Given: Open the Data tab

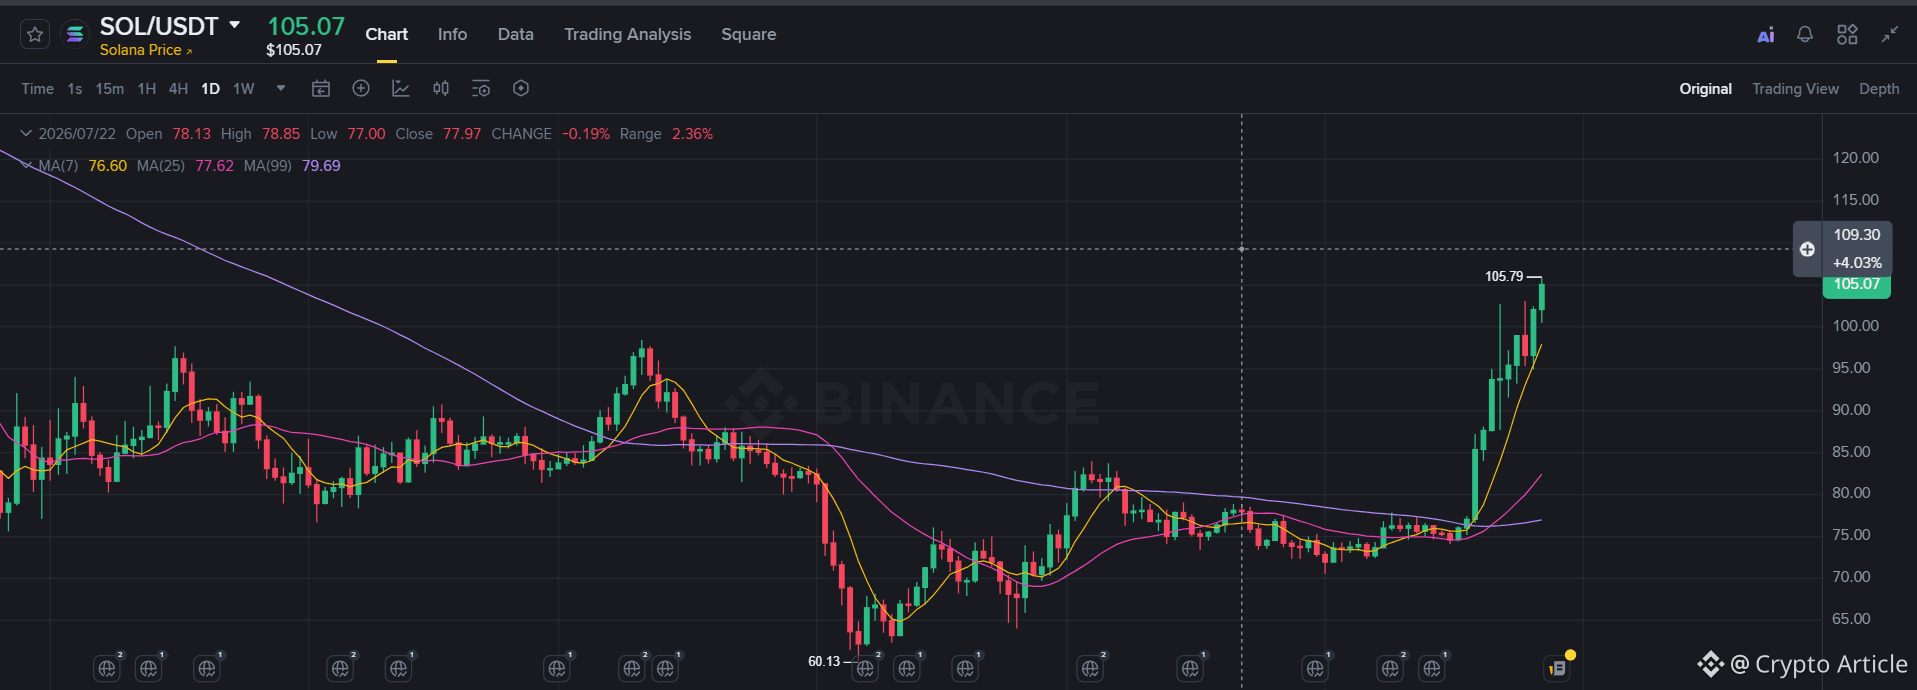Looking at the screenshot, I should 516,35.
